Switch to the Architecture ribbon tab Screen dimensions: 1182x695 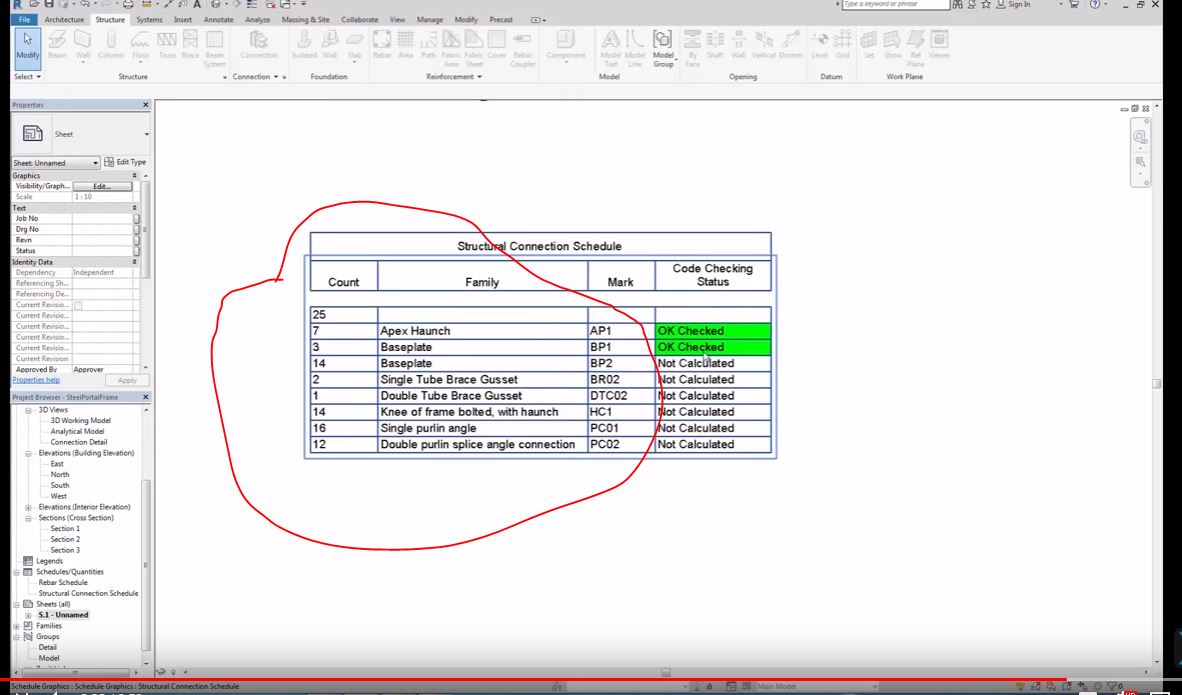[63, 19]
